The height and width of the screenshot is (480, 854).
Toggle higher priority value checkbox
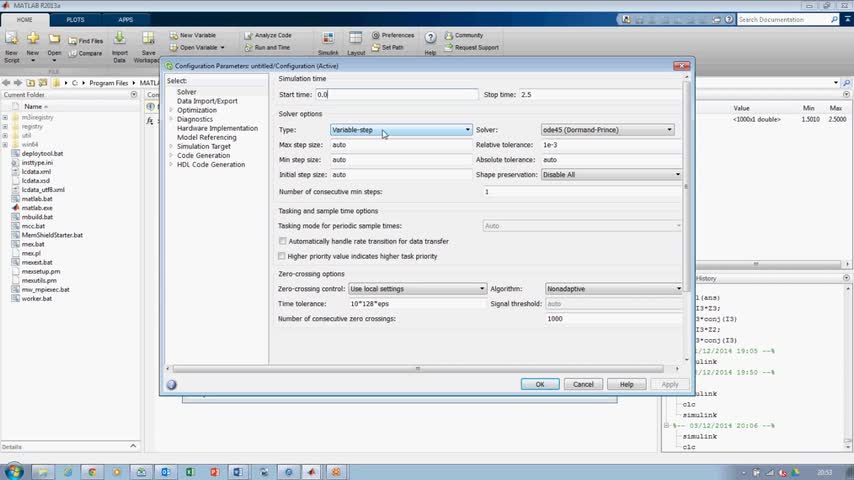282,256
